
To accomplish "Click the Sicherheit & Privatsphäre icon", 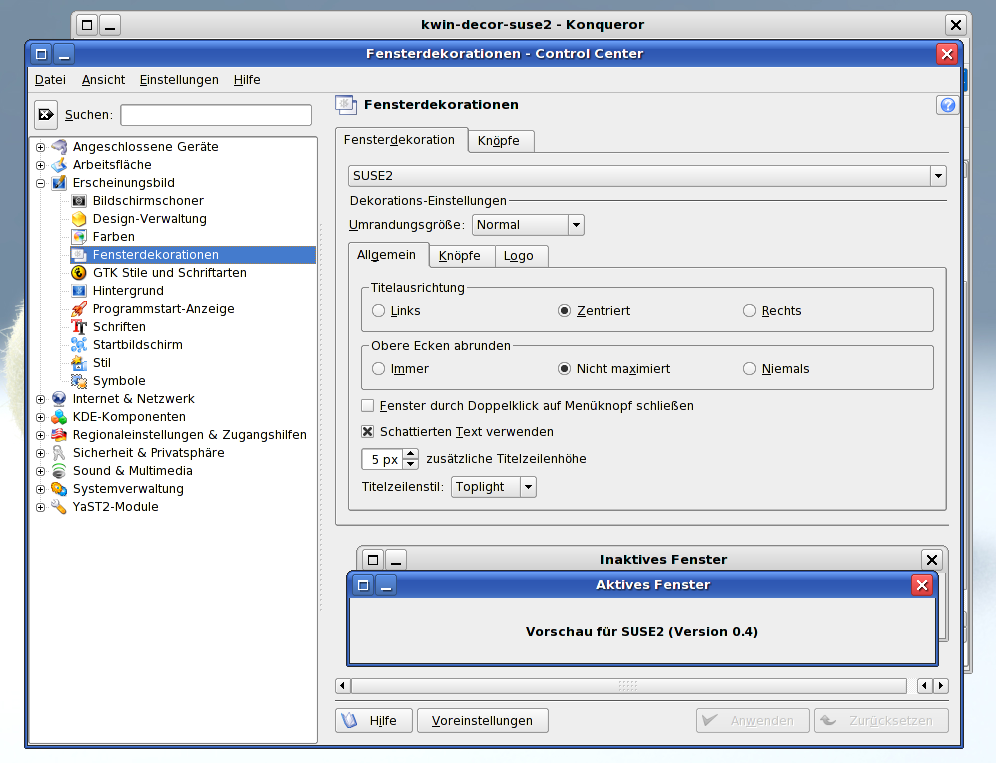I will click(x=59, y=453).
